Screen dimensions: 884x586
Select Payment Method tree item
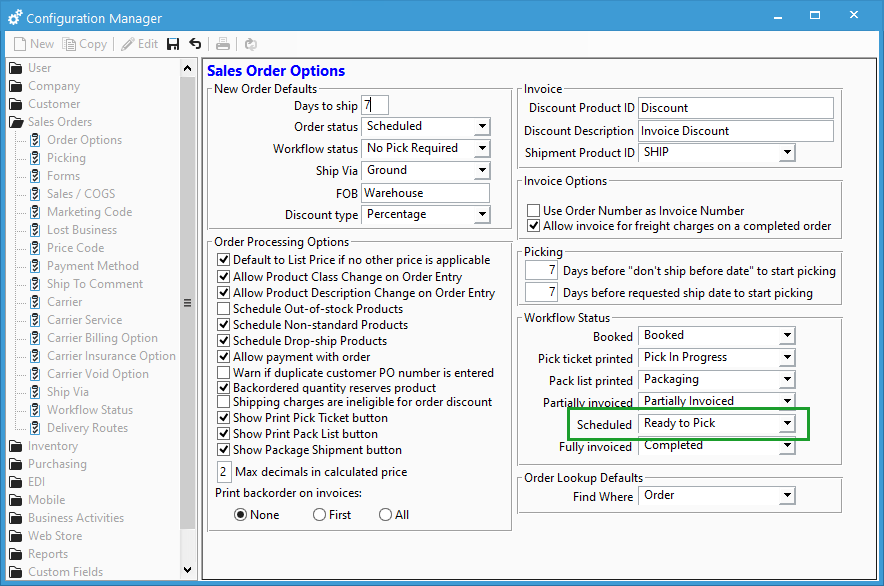point(85,267)
